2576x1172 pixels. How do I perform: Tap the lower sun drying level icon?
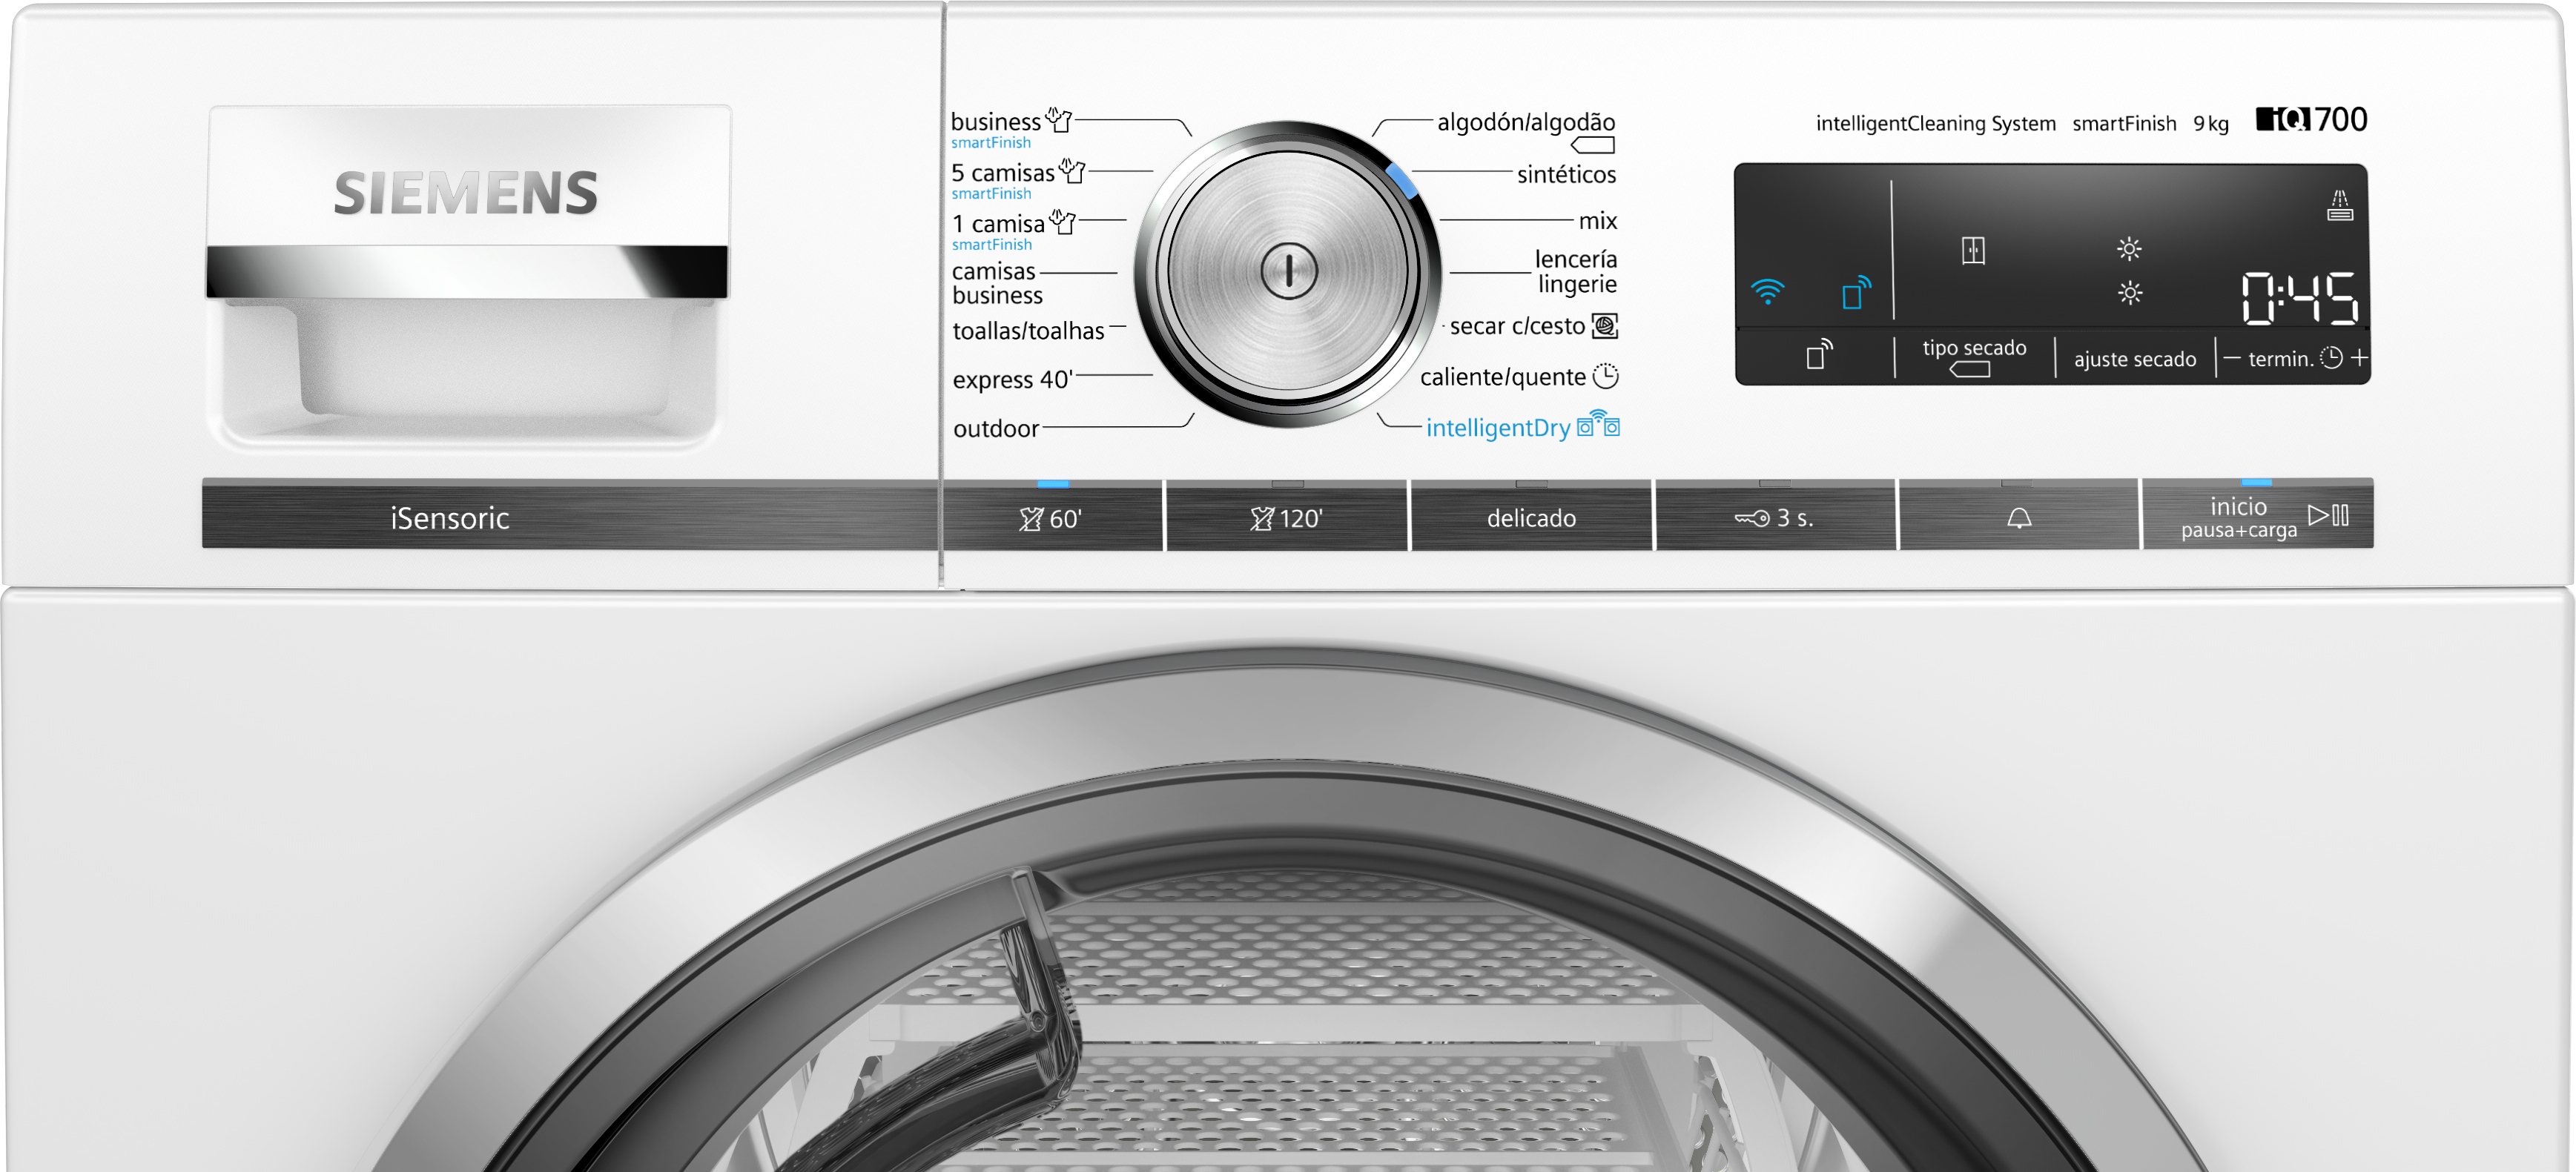pos(2130,293)
